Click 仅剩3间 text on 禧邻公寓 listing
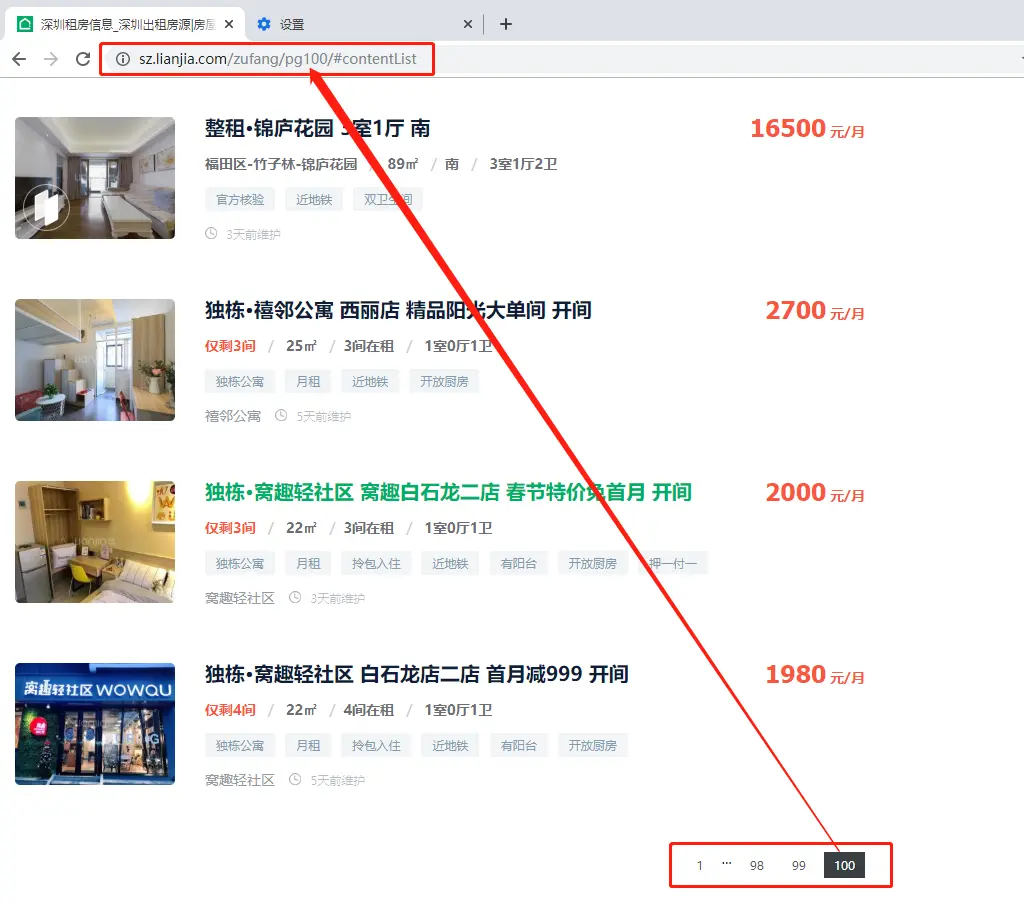Screen dimensions: 1024x903 pos(230,346)
